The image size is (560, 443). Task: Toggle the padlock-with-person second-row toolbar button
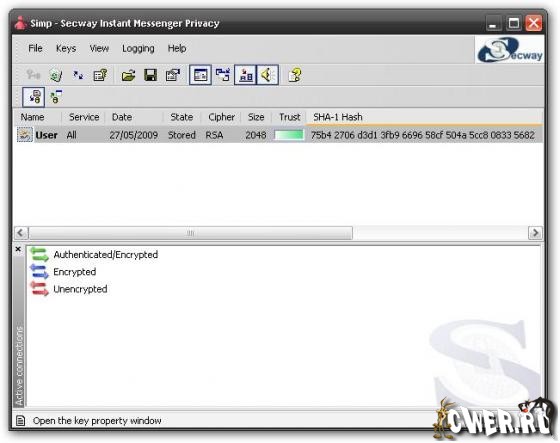(x=34, y=97)
